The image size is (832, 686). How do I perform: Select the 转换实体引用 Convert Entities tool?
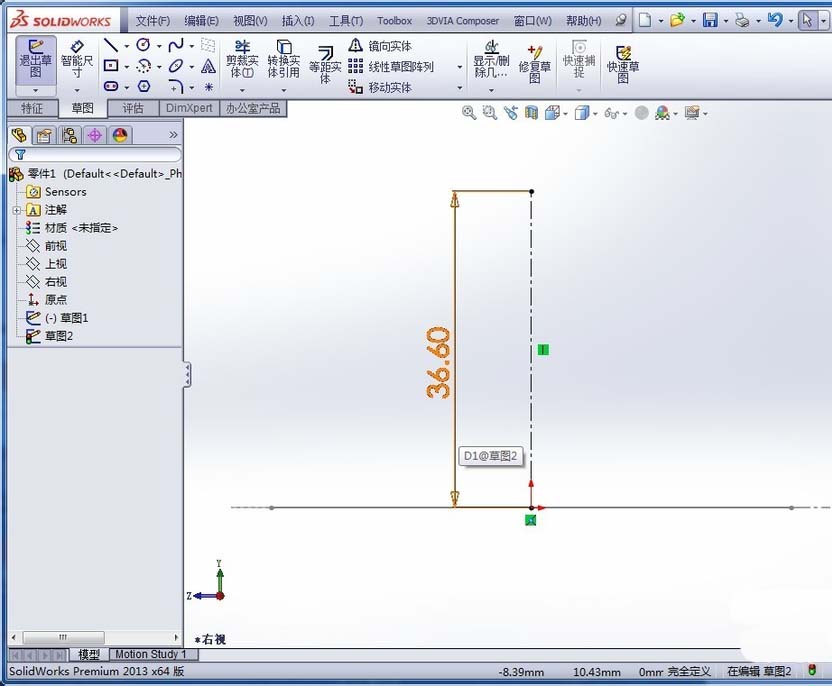(x=283, y=58)
